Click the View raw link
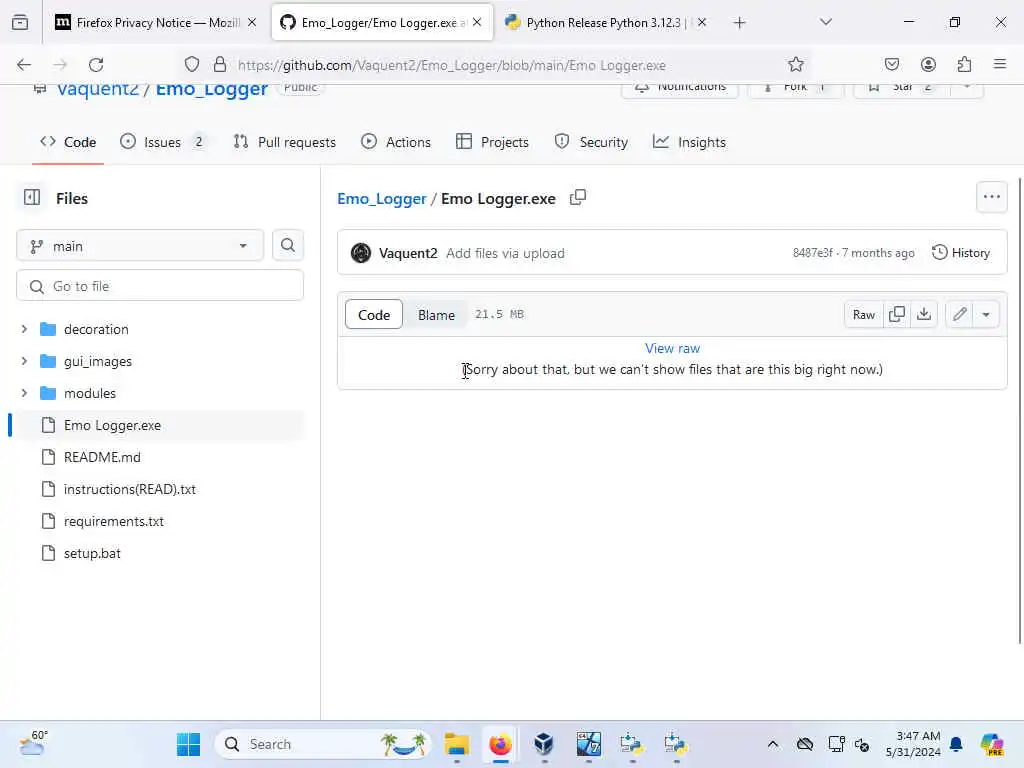The width and height of the screenshot is (1024, 768). (x=672, y=348)
